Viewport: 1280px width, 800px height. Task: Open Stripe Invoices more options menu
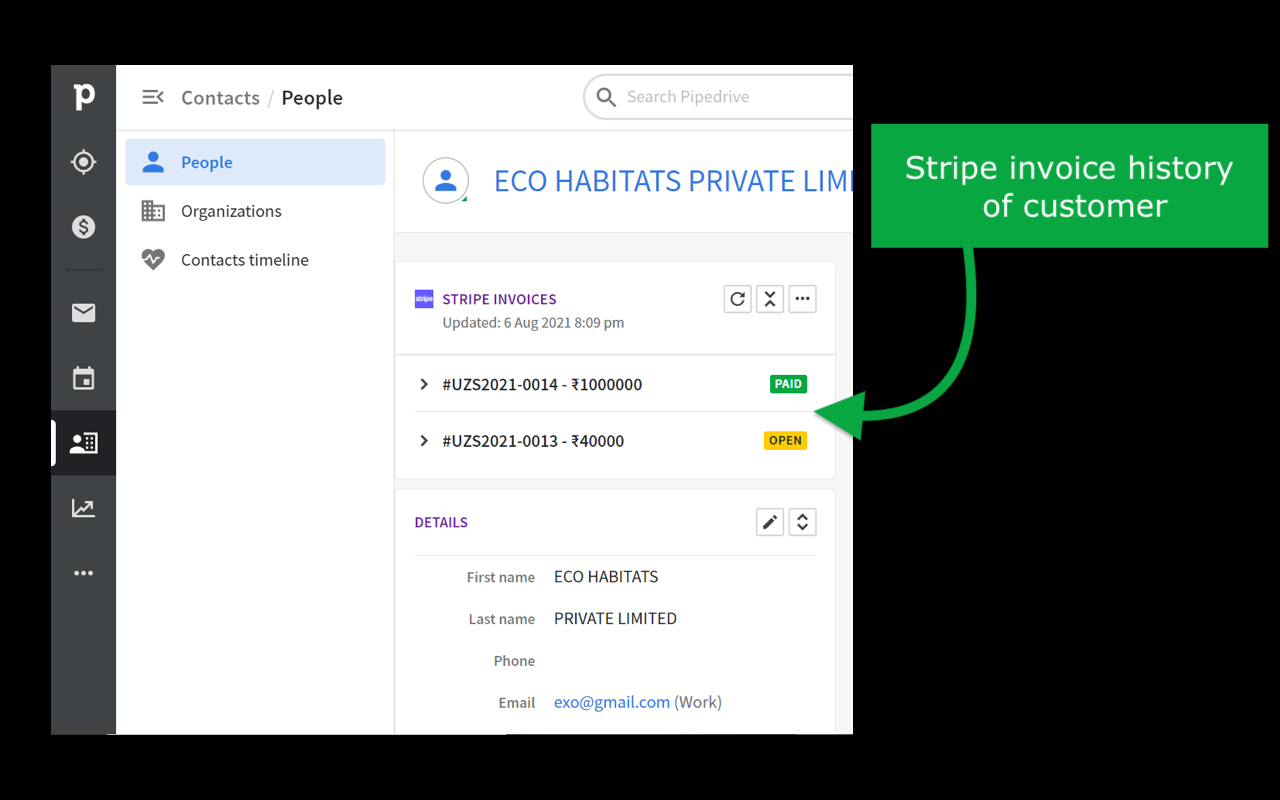(802, 299)
